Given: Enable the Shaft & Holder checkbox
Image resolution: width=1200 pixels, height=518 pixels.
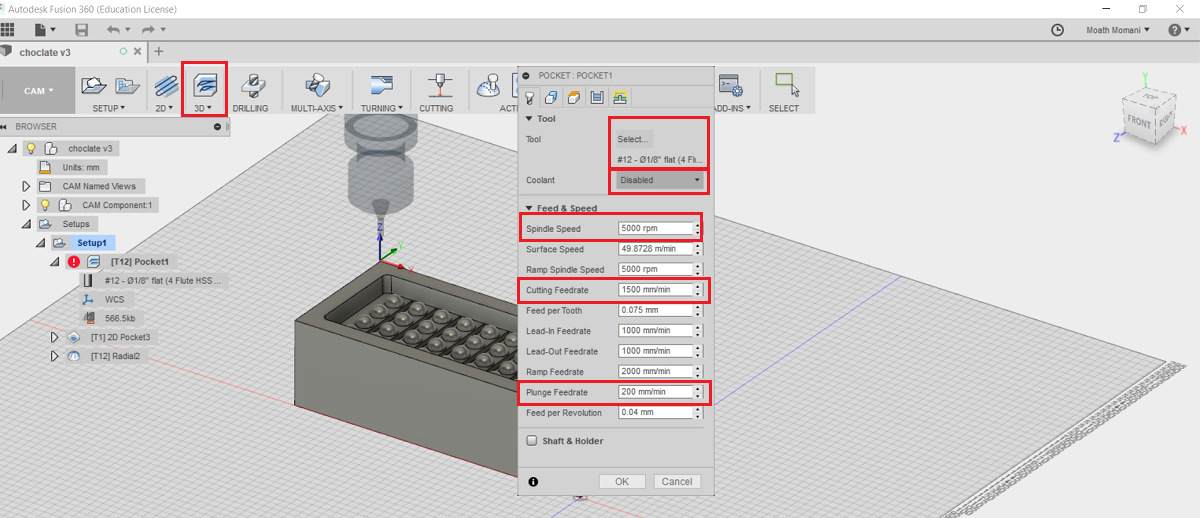Looking at the screenshot, I should point(531,440).
